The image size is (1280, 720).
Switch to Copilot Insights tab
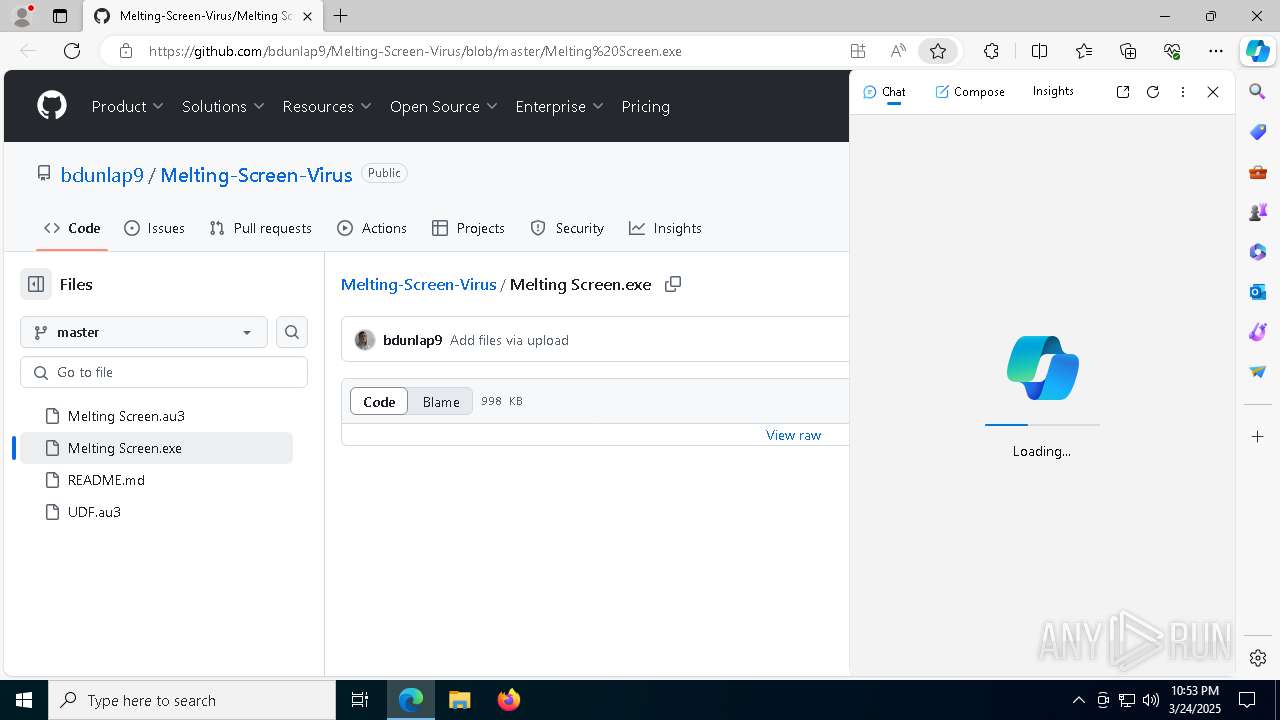point(1053,91)
